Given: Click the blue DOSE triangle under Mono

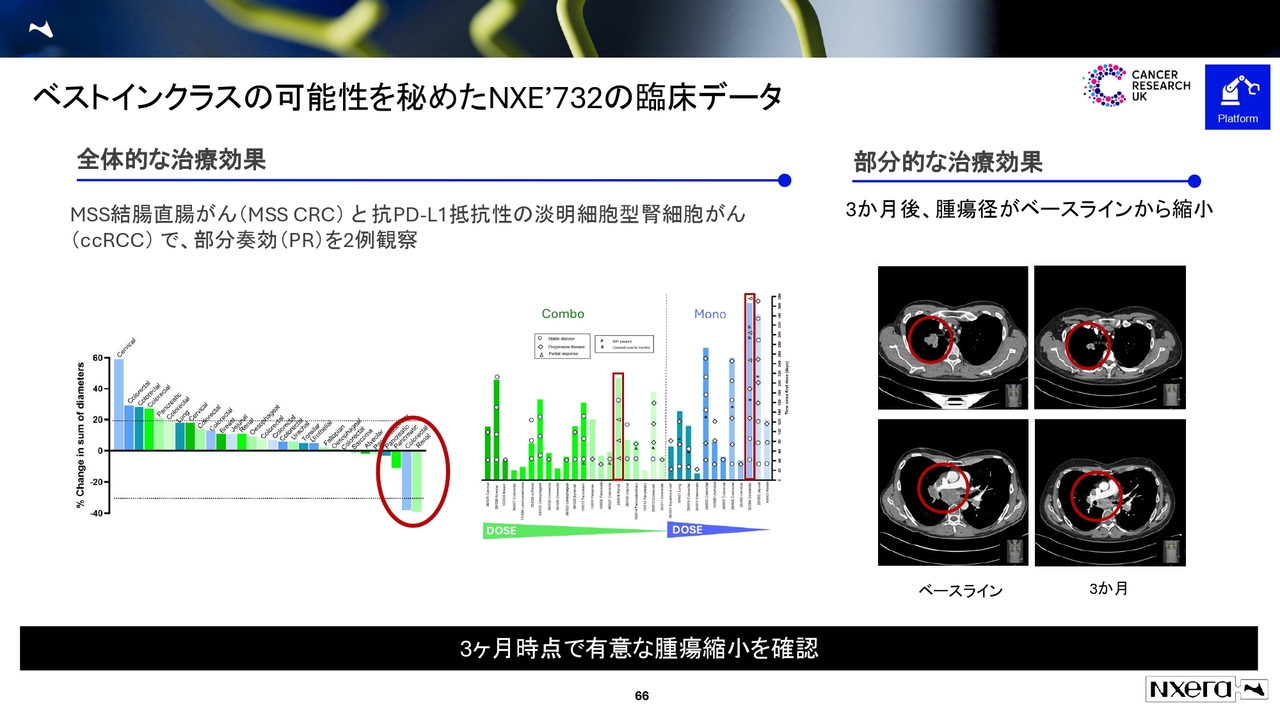Looking at the screenshot, I should (715, 530).
